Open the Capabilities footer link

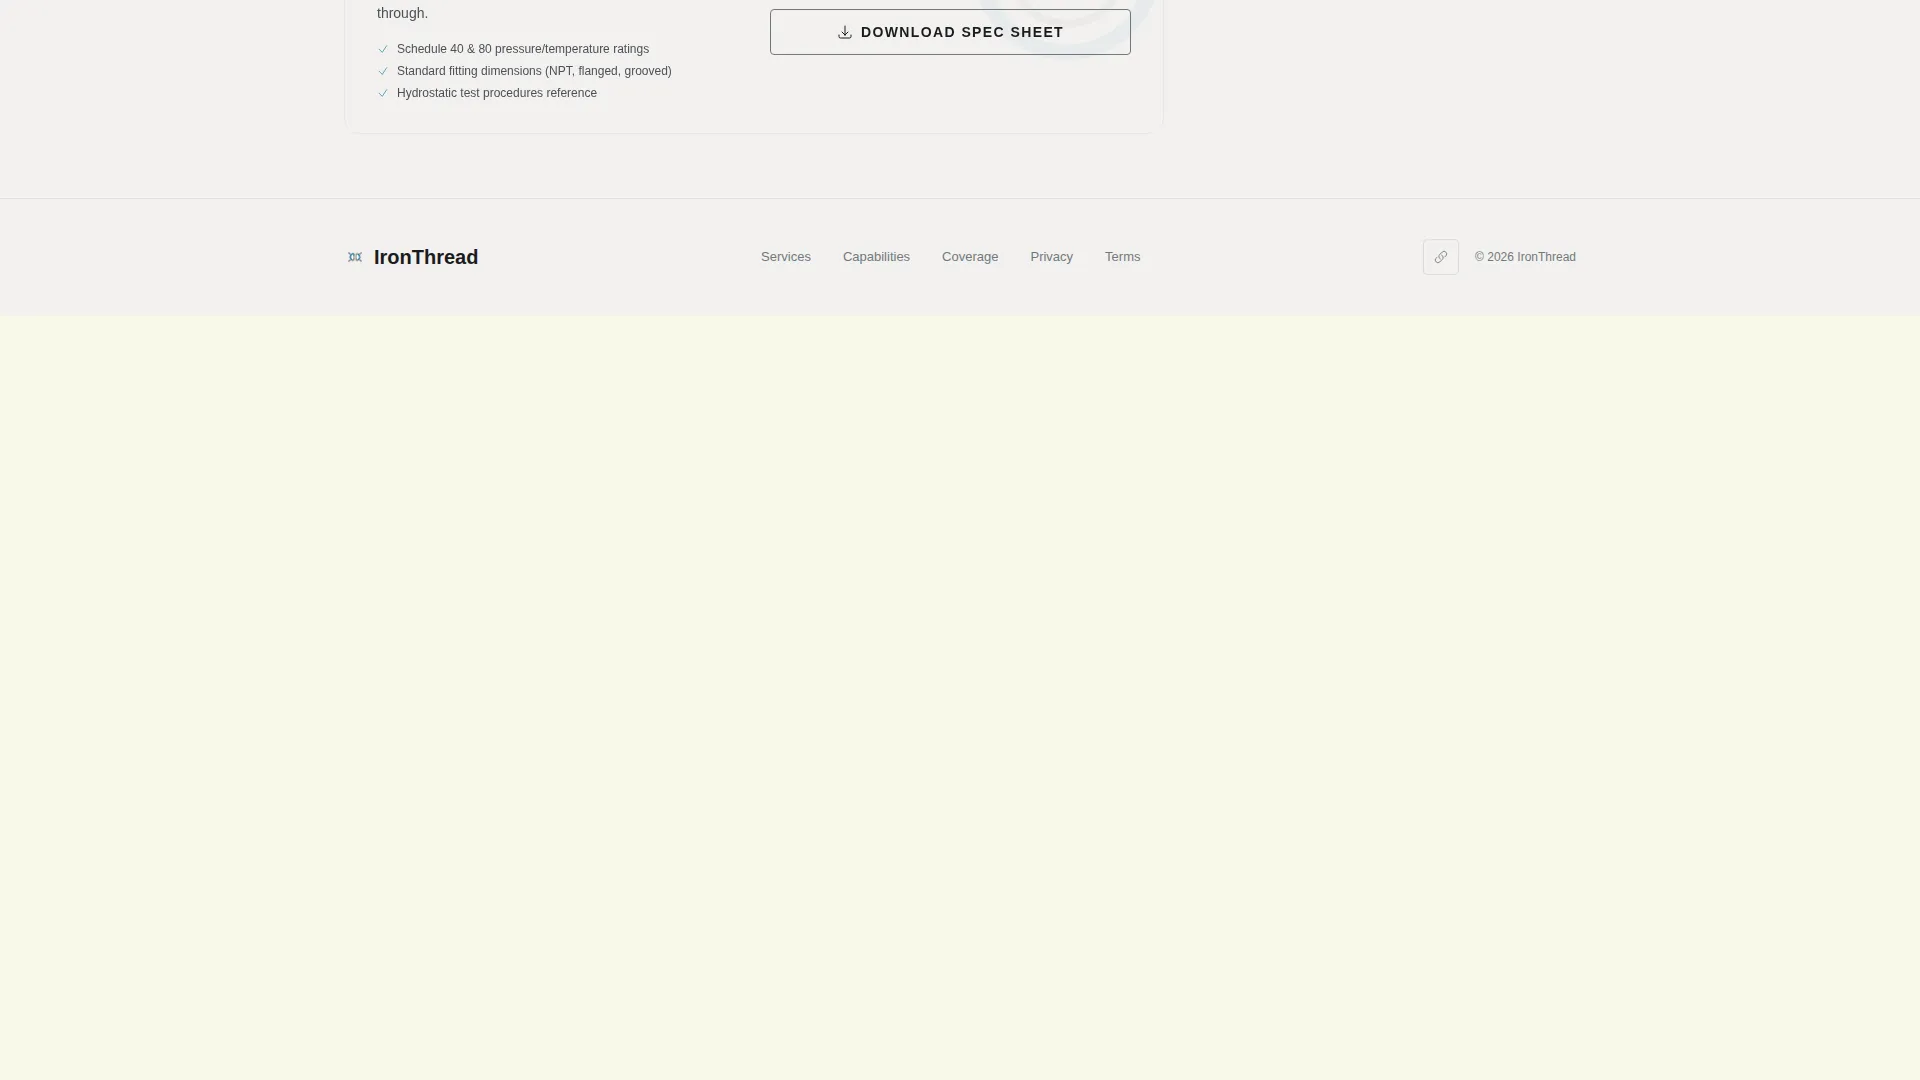click(876, 257)
